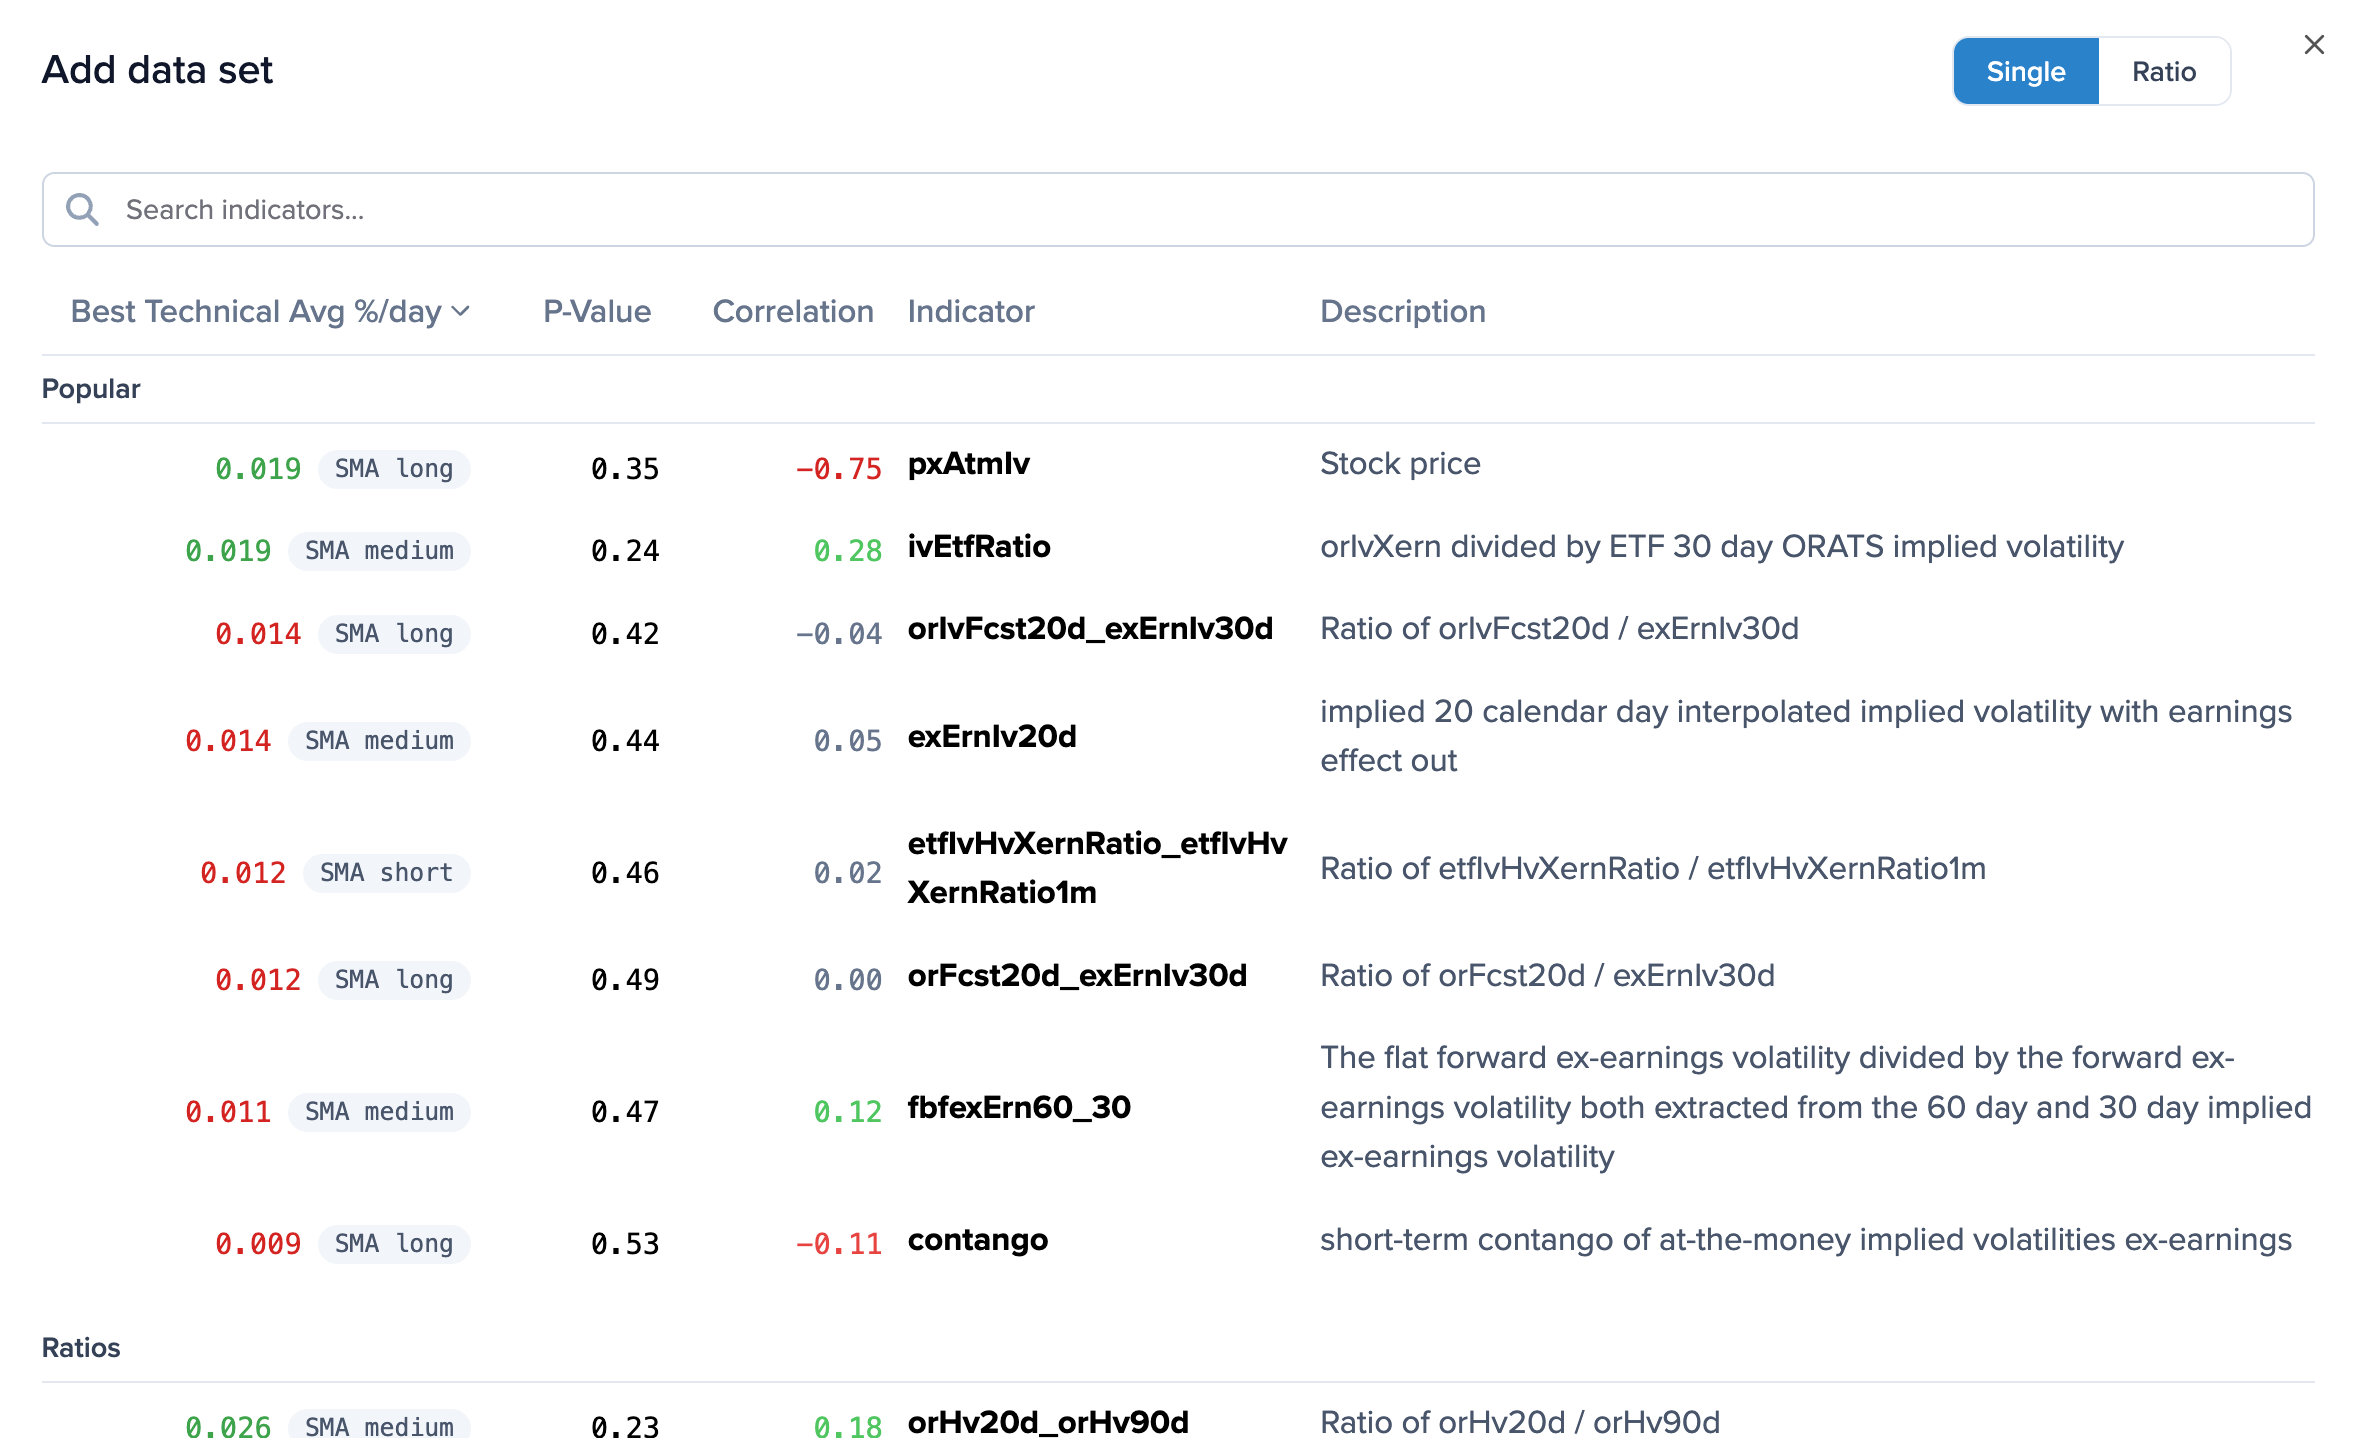Viewport: 2354px width, 1438px height.
Task: Click SMA short badge in table
Action: [386, 873]
